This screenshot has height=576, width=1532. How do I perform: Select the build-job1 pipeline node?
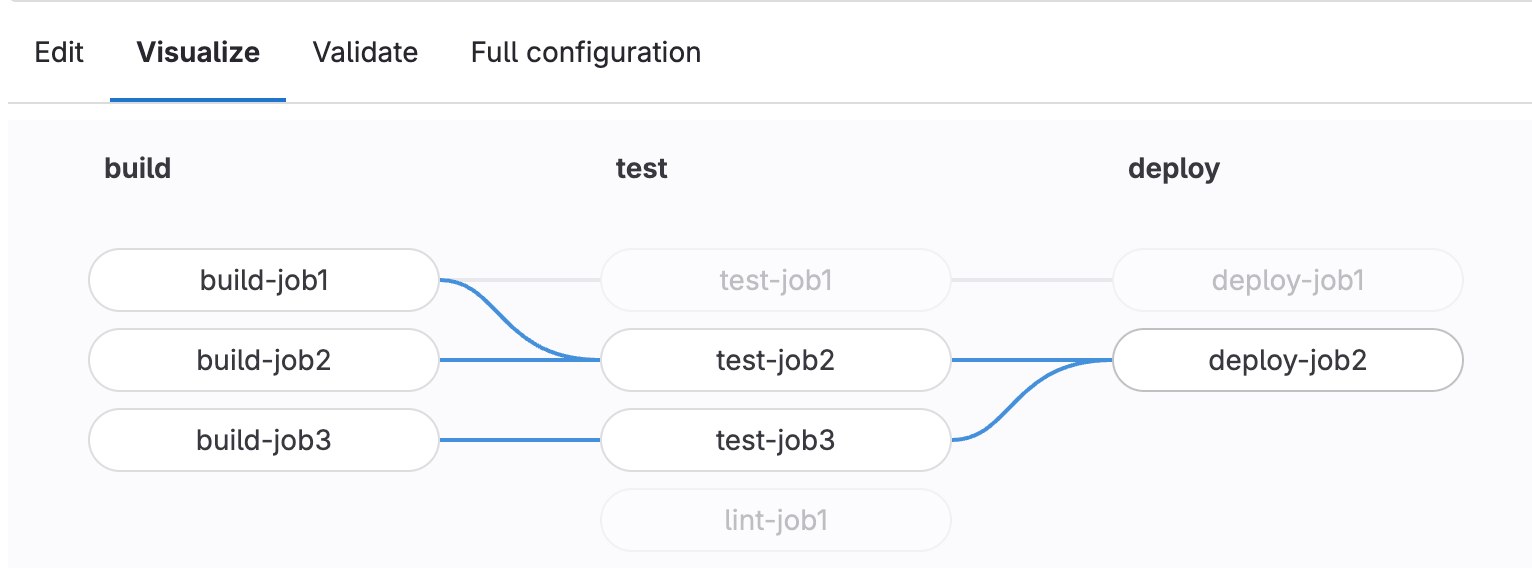pos(263,280)
